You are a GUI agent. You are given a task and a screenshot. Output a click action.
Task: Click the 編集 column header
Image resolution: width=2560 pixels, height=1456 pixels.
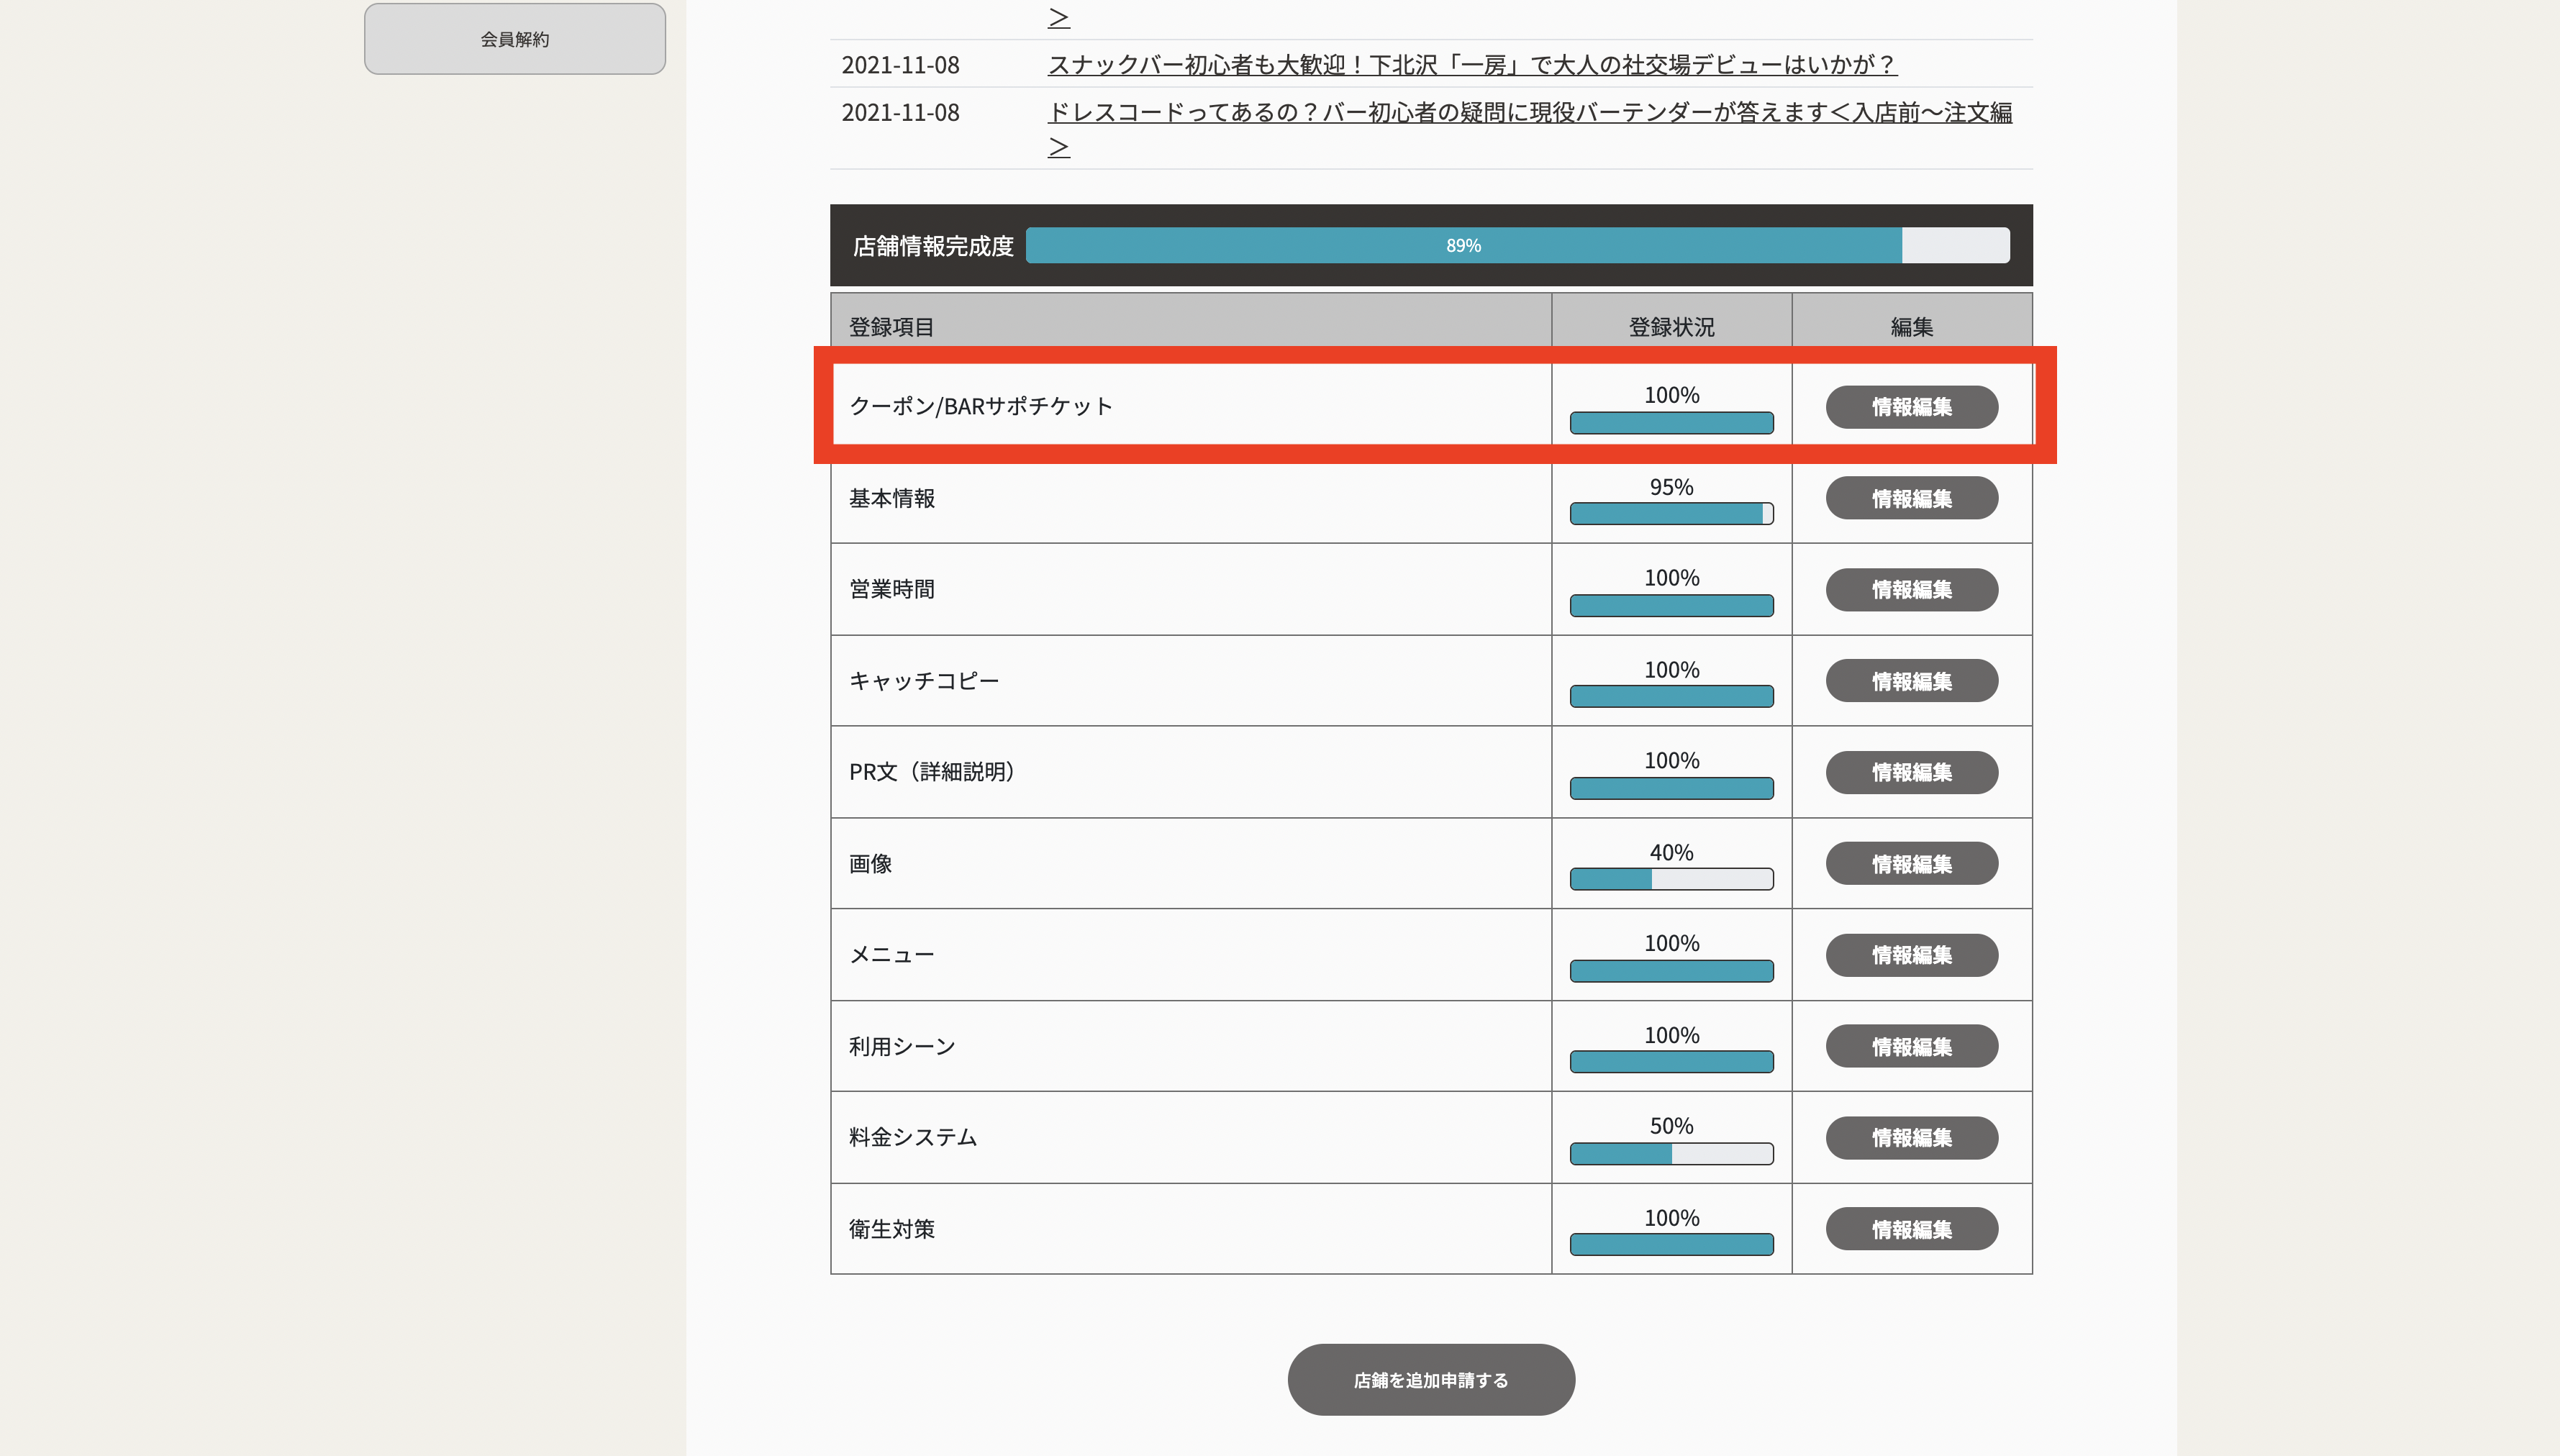click(x=1911, y=327)
